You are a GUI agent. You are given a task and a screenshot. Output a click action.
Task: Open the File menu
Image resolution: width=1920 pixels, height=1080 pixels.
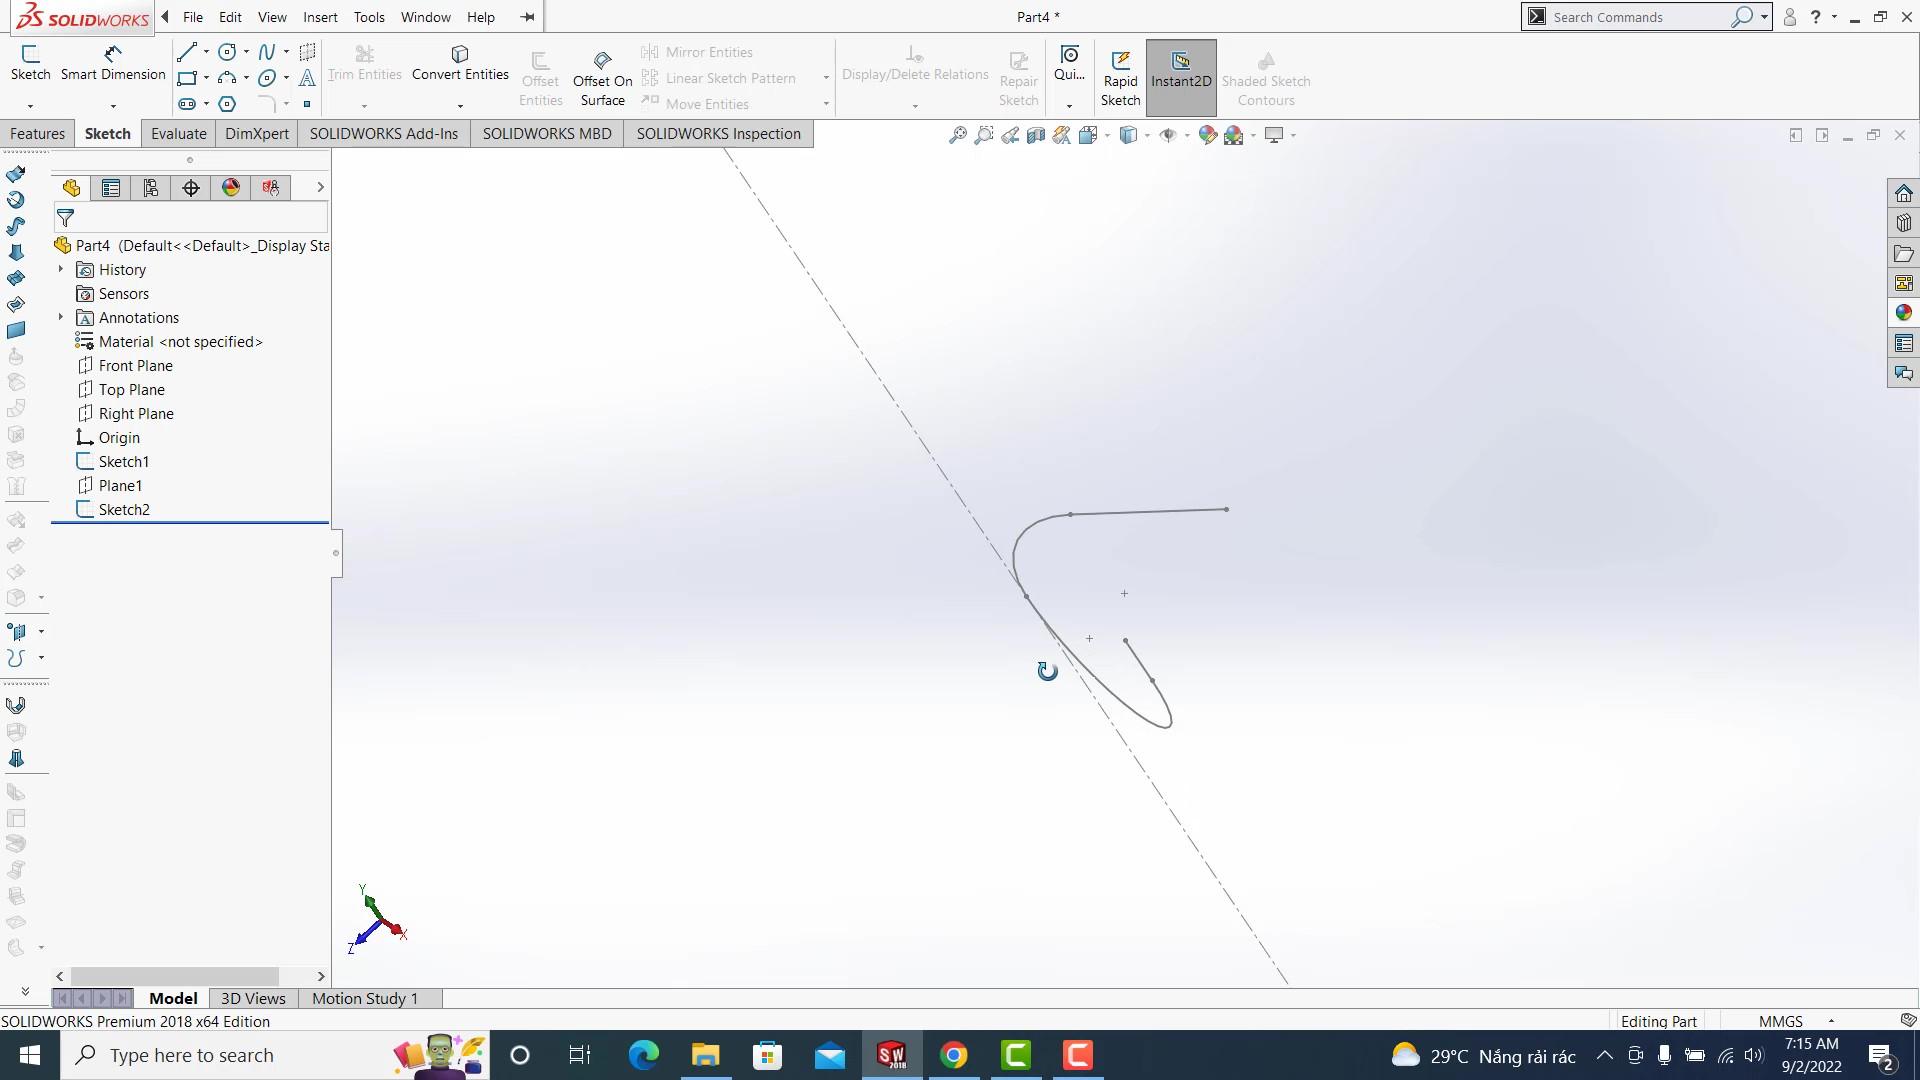(x=193, y=17)
